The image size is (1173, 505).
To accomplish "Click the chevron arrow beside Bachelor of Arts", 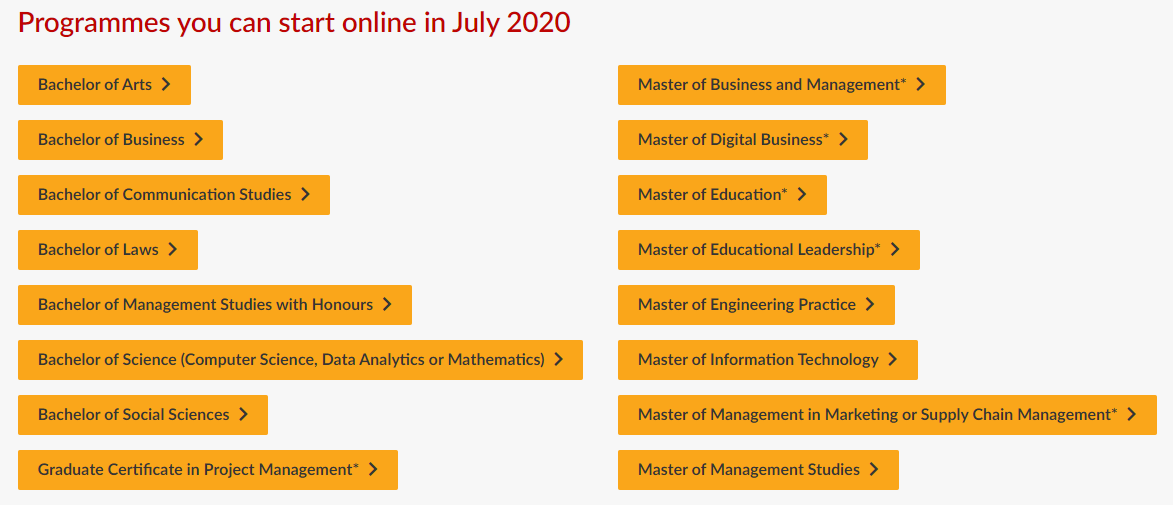I will pyautogui.click(x=166, y=85).
